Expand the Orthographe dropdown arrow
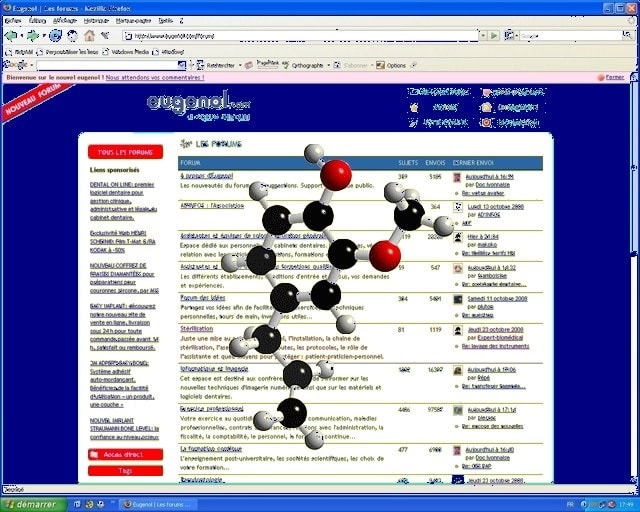The image size is (640, 512). (x=329, y=65)
